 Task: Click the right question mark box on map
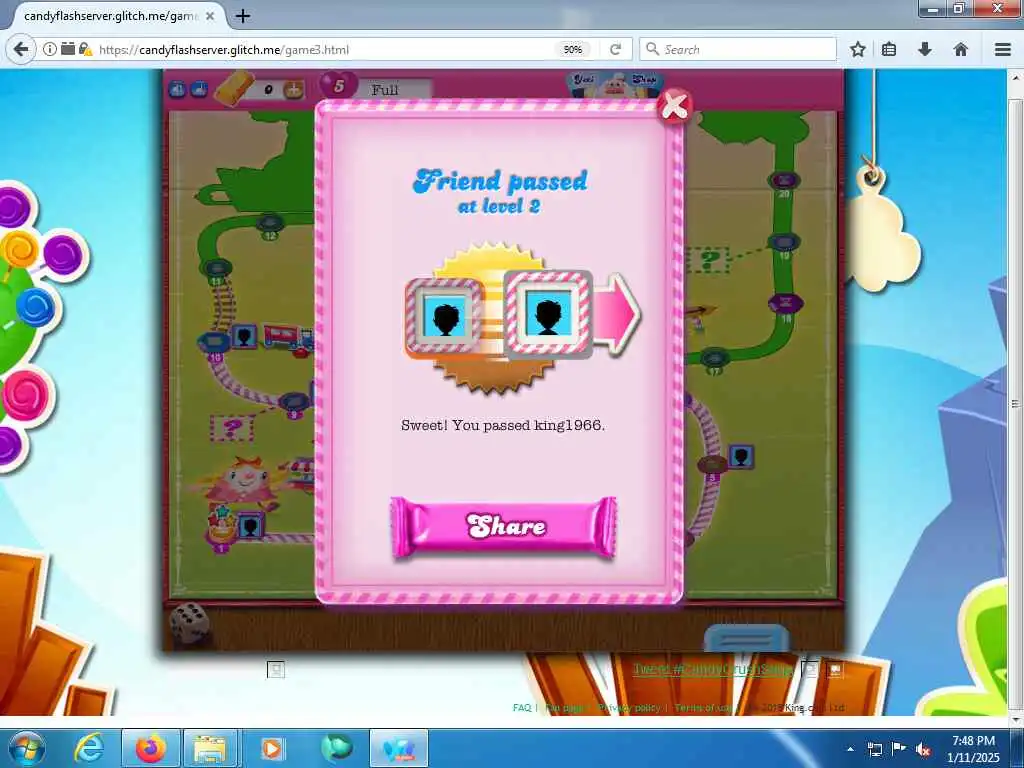pos(709,260)
